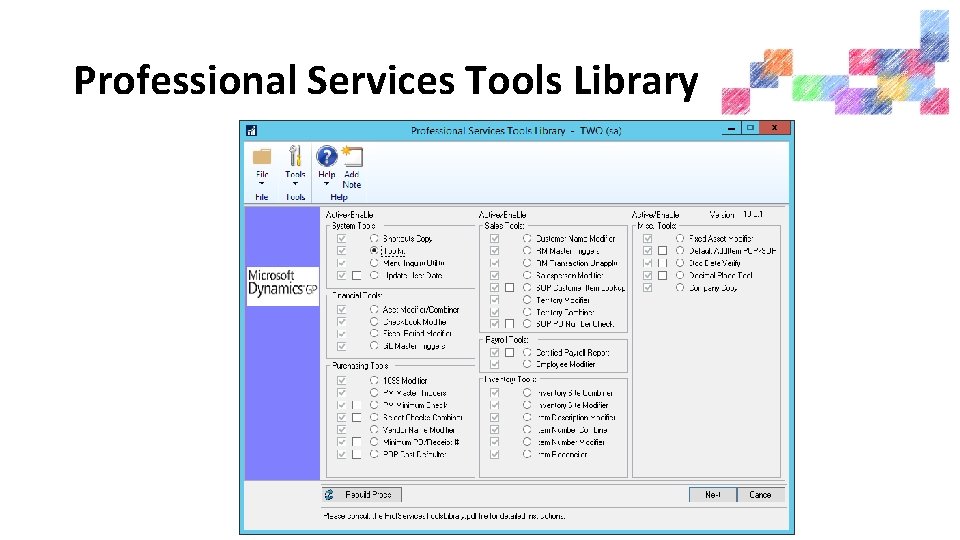Tick the empty Enable box for Select Checks Combiner
The height and width of the screenshot is (540, 960).
pyautogui.click(x=356, y=418)
